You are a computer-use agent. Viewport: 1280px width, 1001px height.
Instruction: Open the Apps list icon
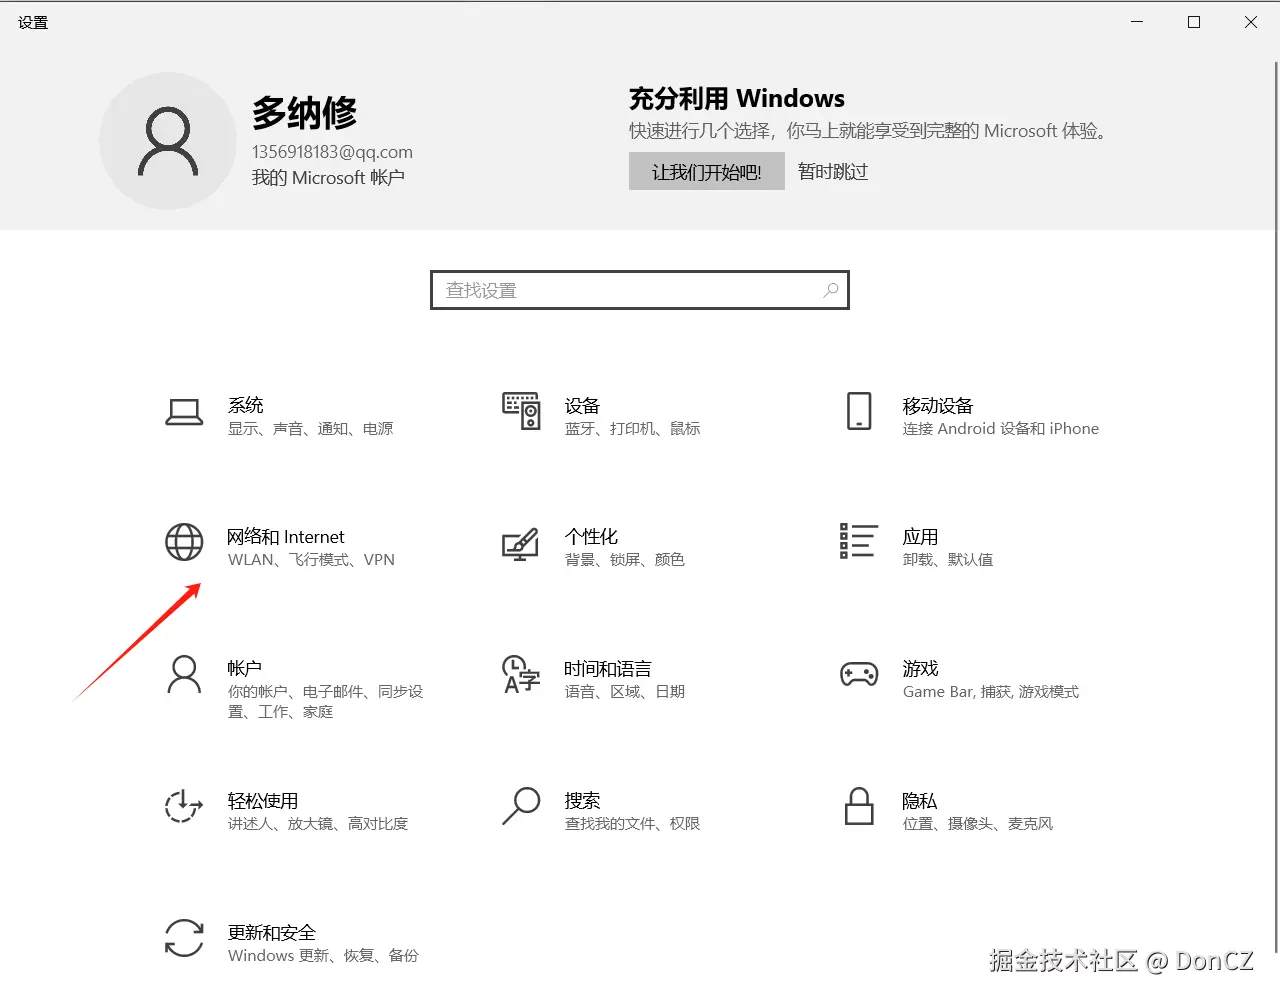click(x=858, y=541)
